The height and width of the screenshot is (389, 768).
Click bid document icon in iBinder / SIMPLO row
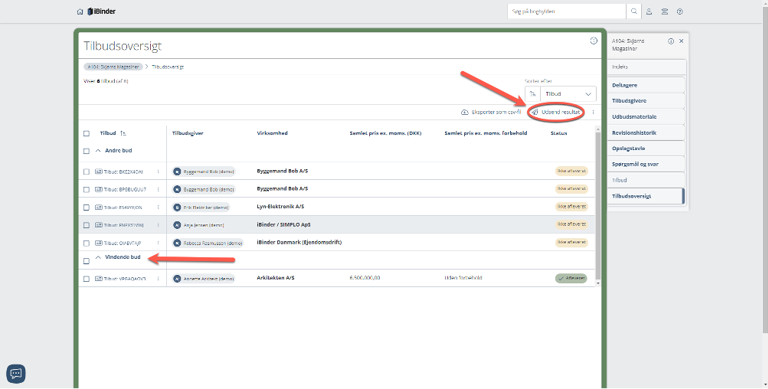[98, 225]
